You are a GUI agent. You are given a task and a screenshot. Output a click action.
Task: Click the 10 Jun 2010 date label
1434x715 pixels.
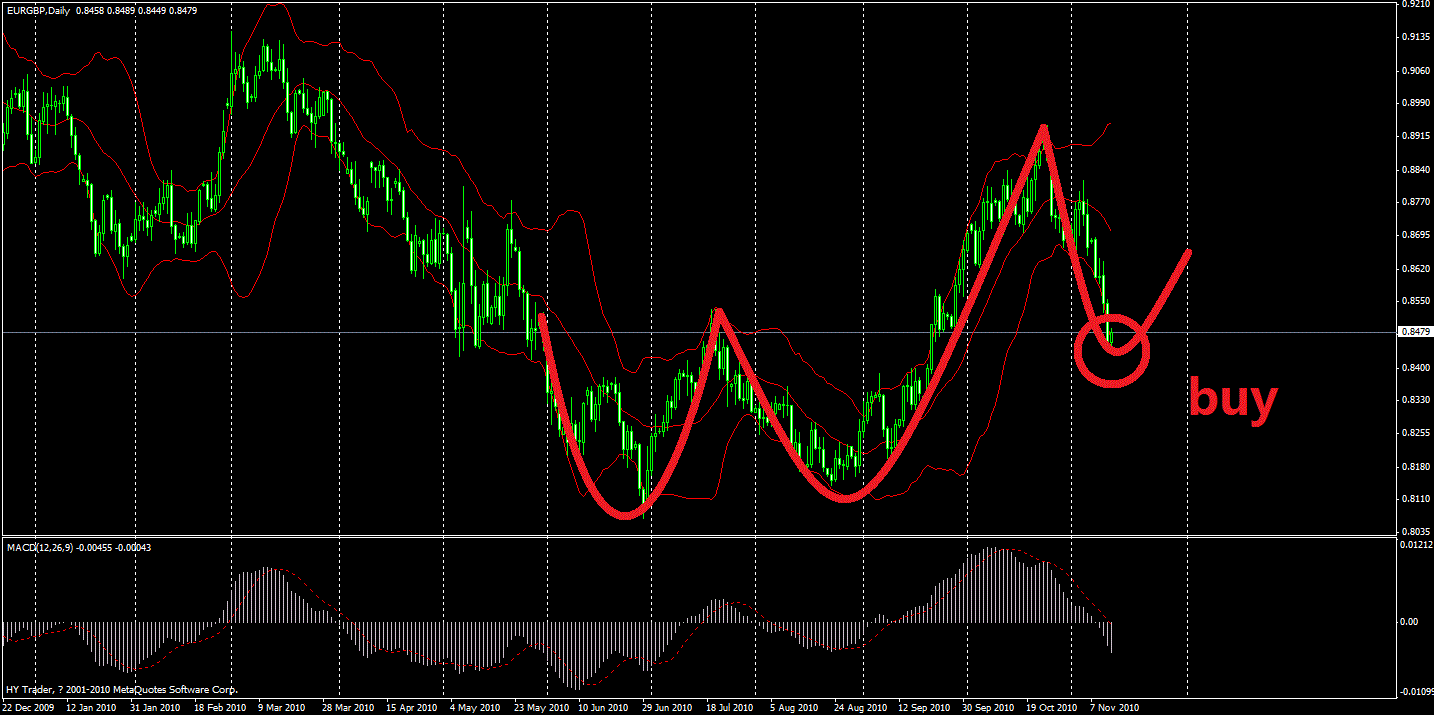point(604,707)
